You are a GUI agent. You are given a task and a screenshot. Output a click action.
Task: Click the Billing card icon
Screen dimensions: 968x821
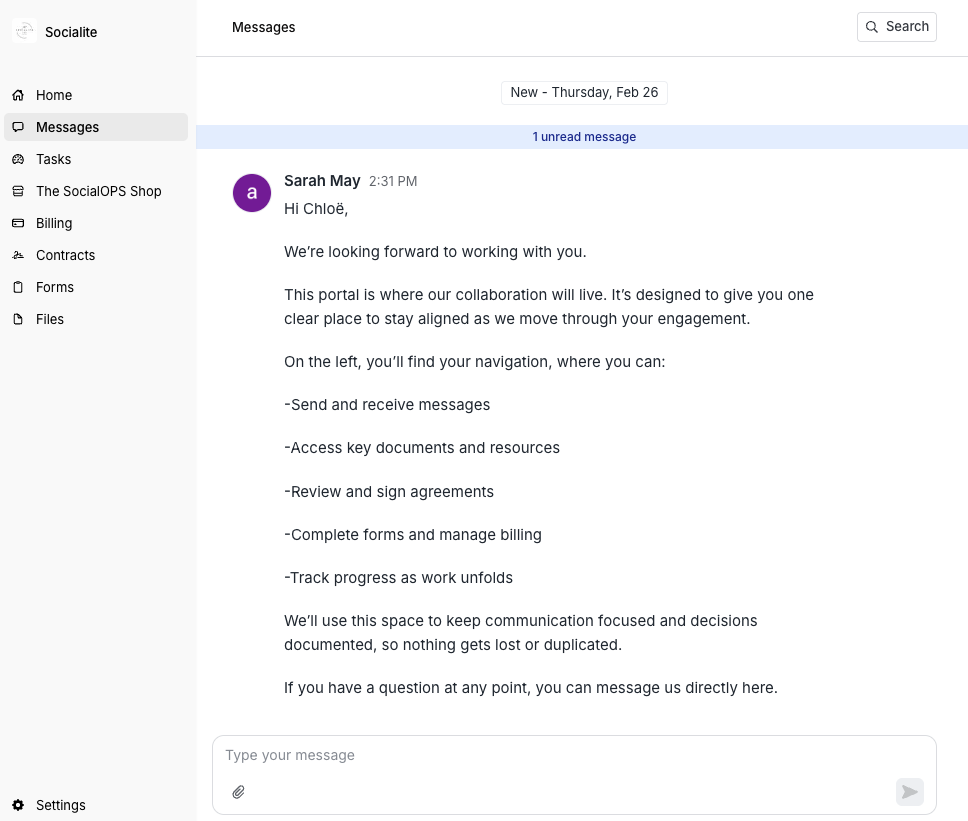click(18, 223)
